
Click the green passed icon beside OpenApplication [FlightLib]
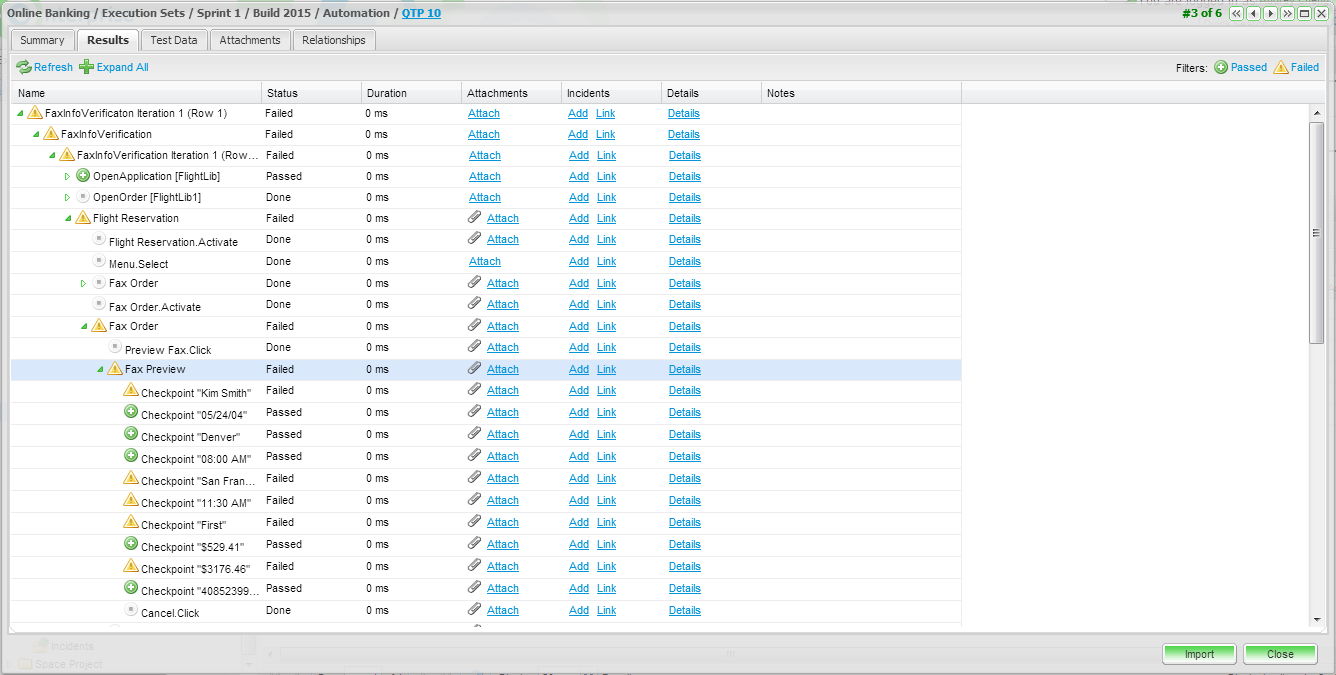[x=83, y=176]
